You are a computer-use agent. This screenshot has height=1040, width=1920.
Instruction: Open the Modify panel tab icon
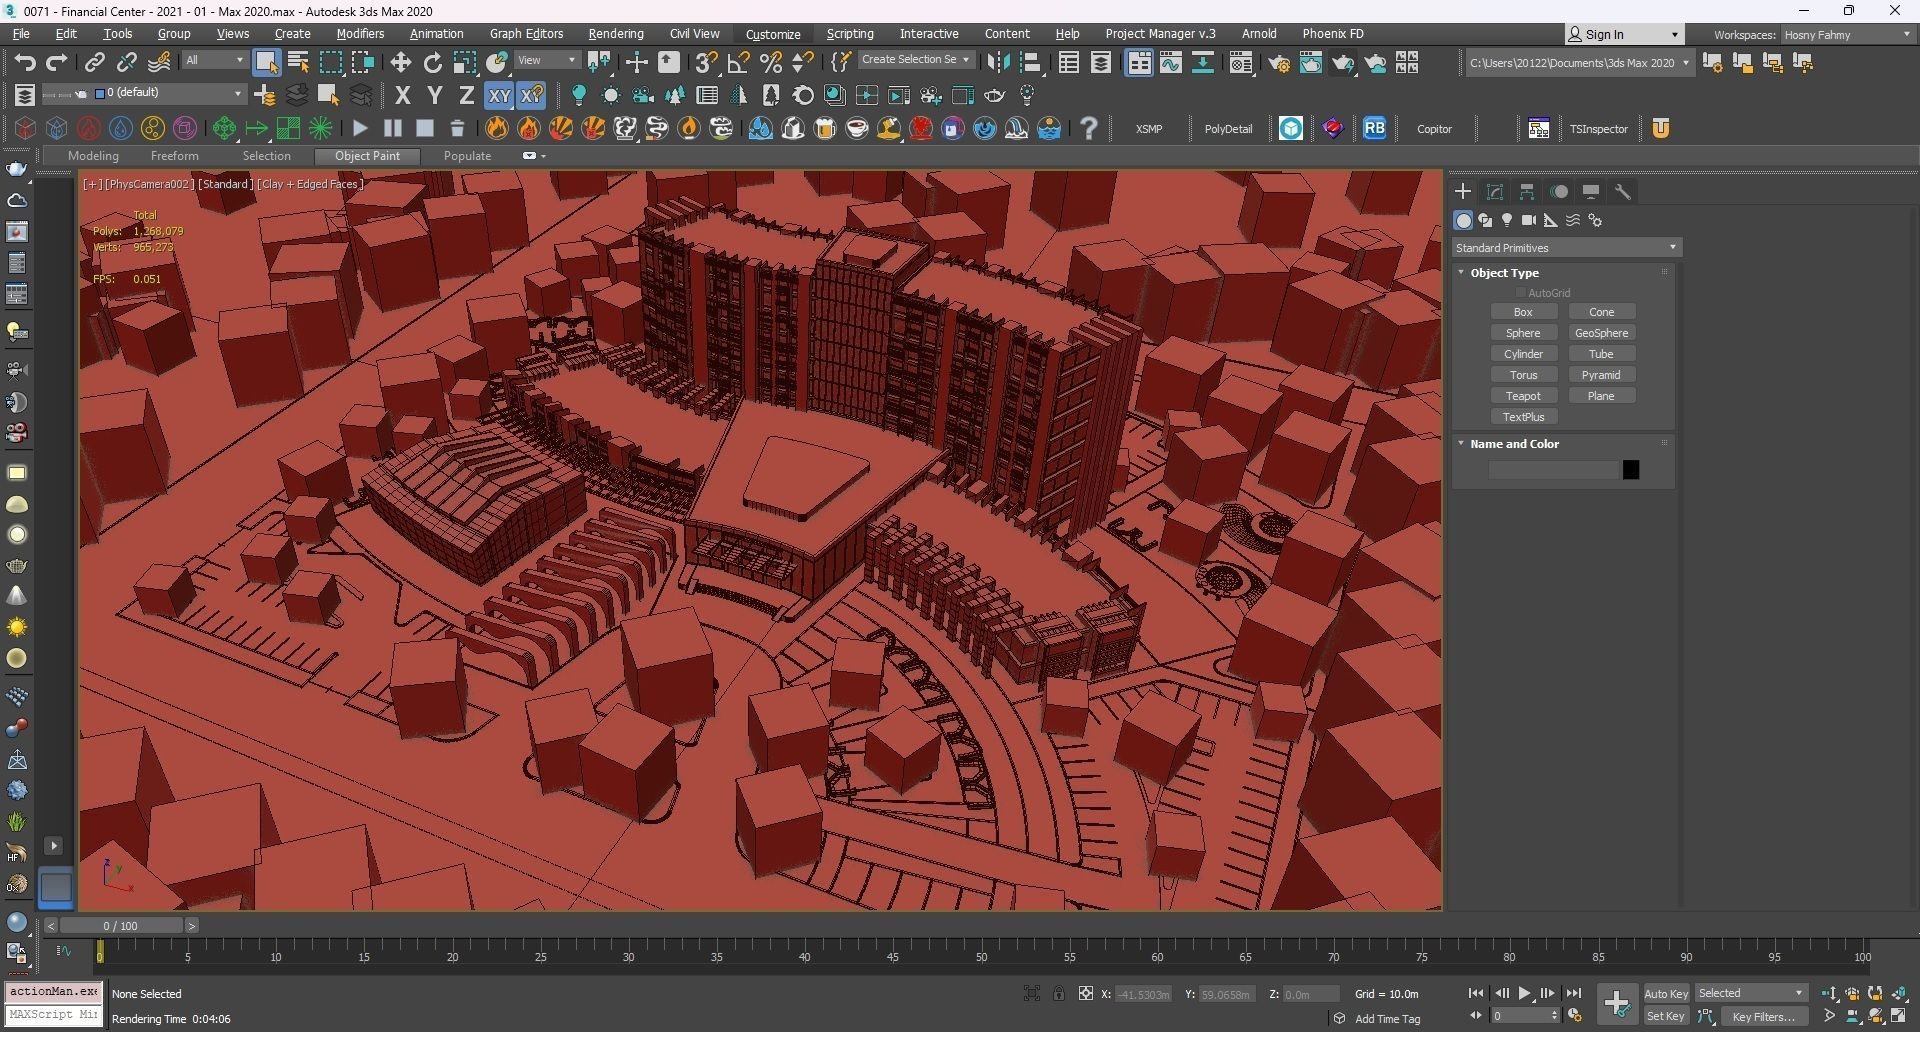coord(1495,192)
